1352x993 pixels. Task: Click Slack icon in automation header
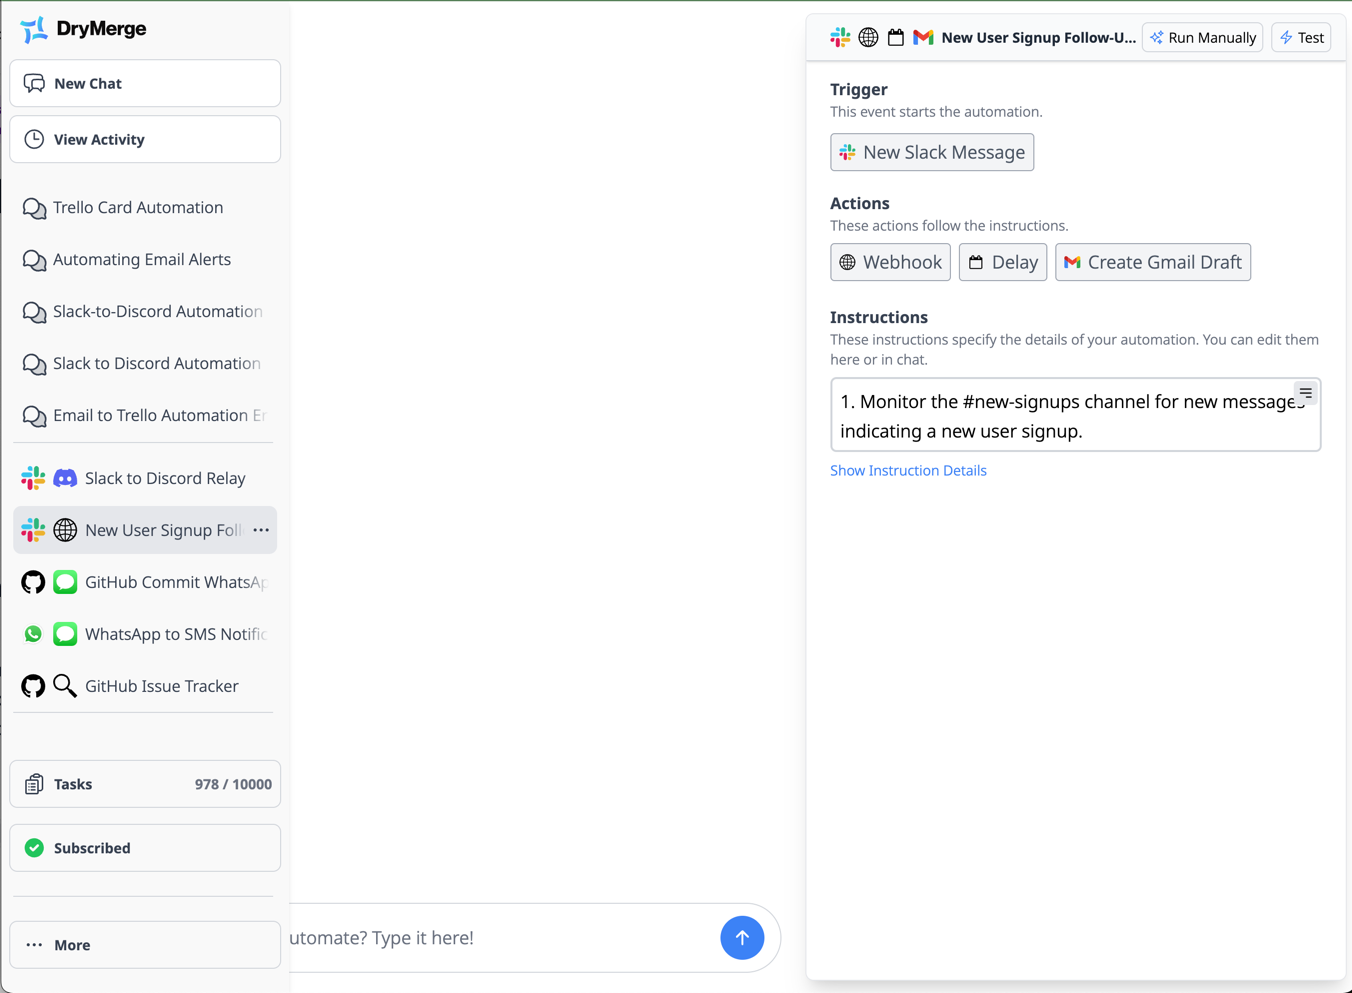coord(840,37)
